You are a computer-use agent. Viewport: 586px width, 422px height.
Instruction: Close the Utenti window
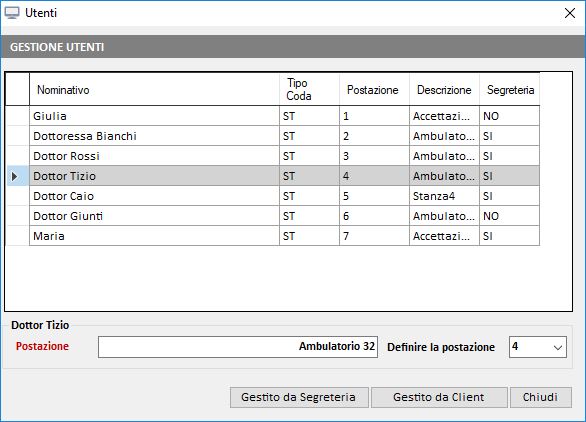[x=570, y=13]
